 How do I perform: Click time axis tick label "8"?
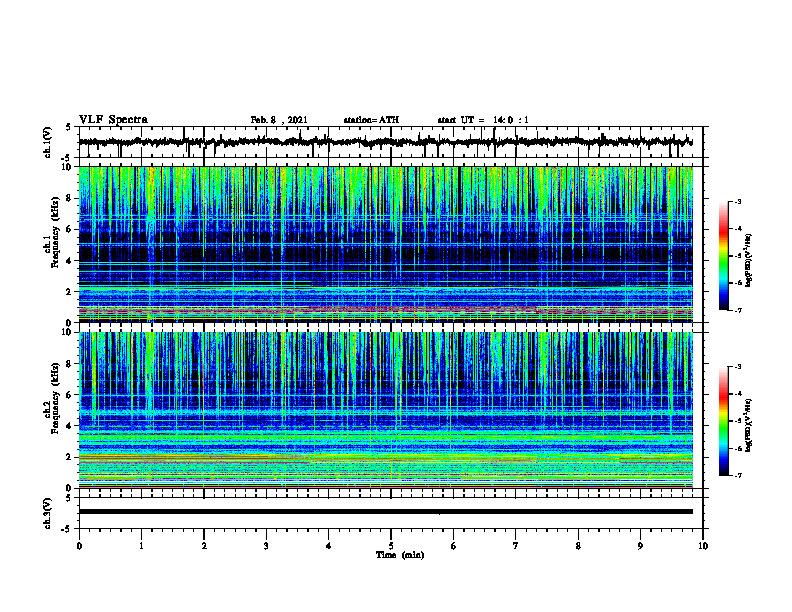(578, 546)
